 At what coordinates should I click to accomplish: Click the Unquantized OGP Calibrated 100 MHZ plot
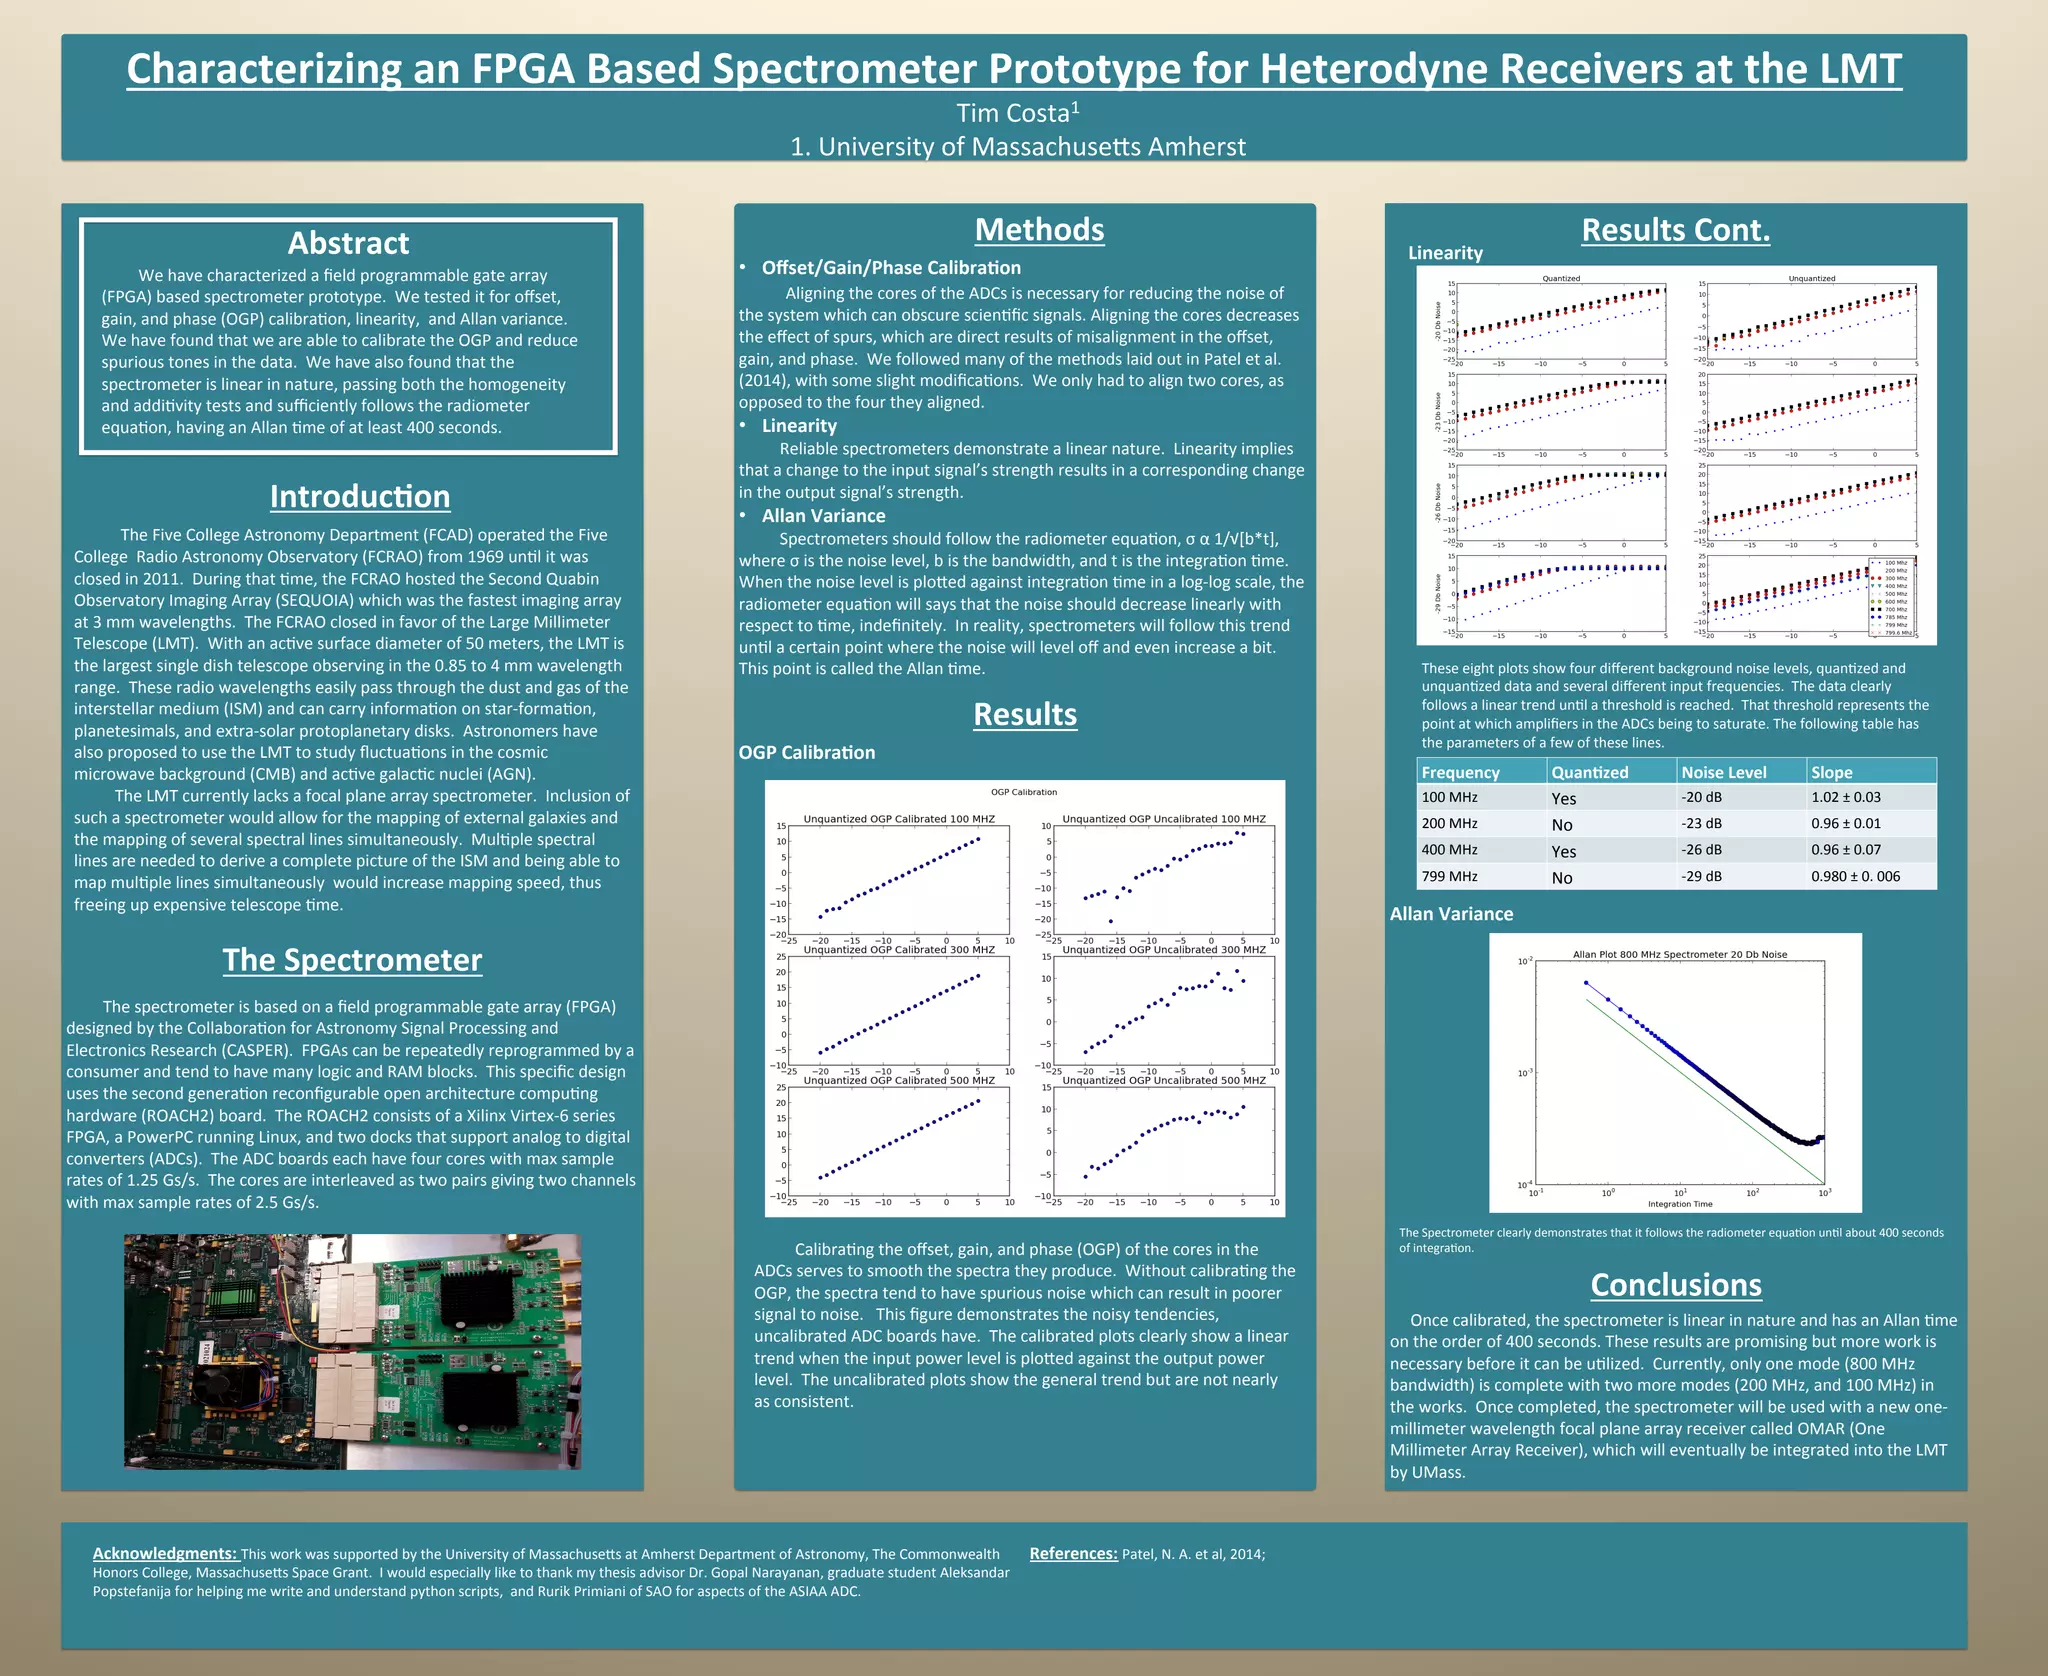[x=898, y=880]
